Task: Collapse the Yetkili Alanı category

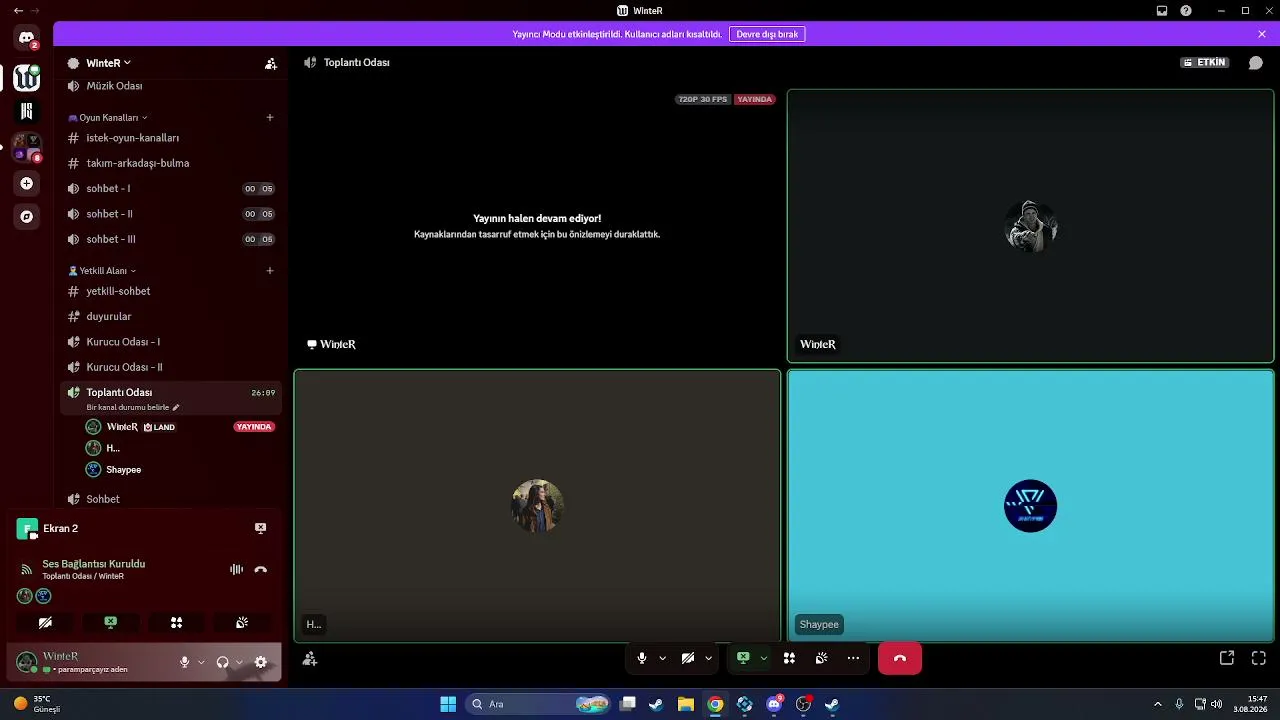Action: pos(102,270)
